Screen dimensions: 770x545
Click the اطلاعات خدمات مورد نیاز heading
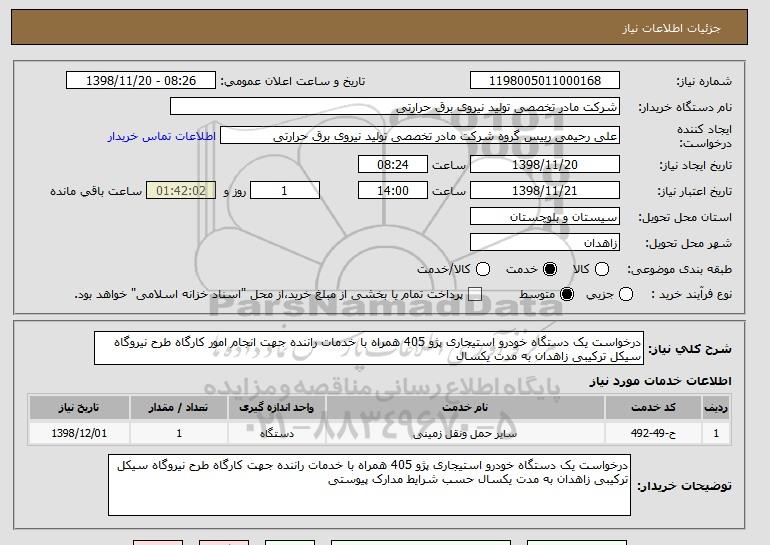point(660,381)
